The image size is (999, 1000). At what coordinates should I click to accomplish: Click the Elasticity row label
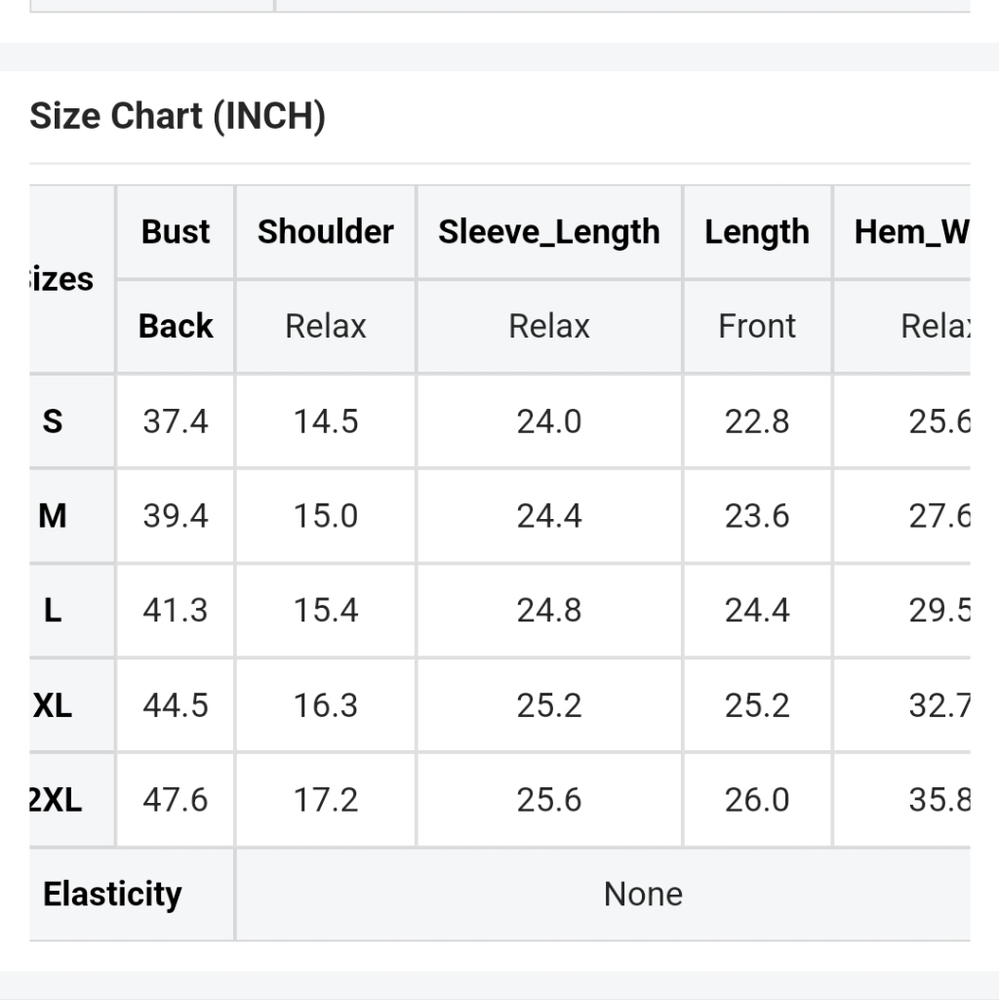(112, 894)
